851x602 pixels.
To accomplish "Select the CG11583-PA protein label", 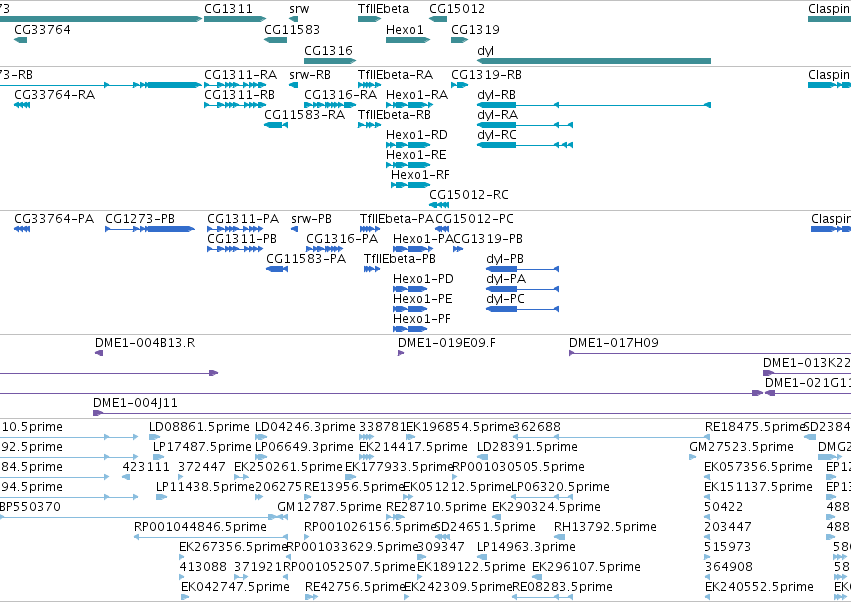I will tap(306, 259).
